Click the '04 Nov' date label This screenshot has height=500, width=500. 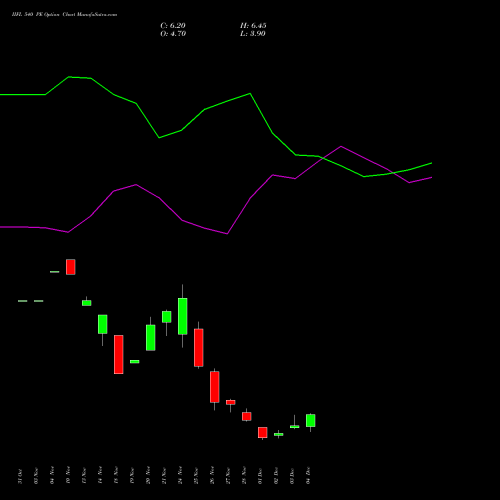coord(53,476)
